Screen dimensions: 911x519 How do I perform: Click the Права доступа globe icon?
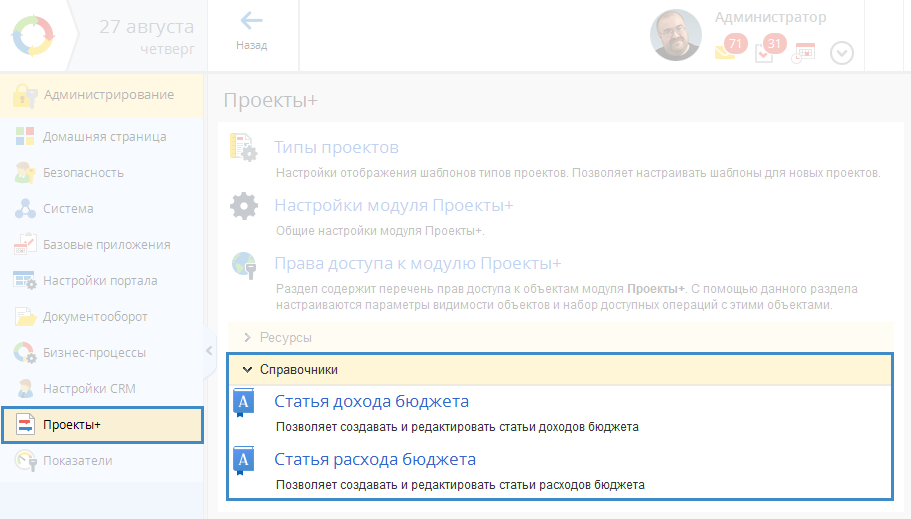click(244, 265)
